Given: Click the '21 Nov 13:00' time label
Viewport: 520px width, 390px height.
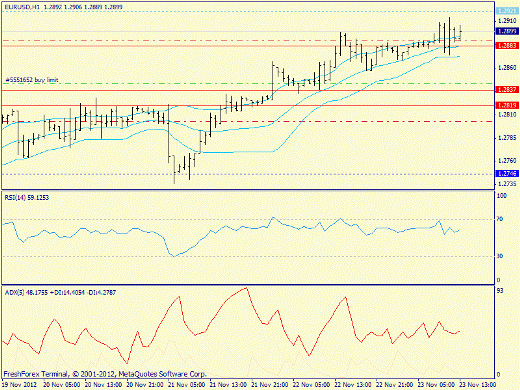Looking at the screenshot, I should [228, 384].
